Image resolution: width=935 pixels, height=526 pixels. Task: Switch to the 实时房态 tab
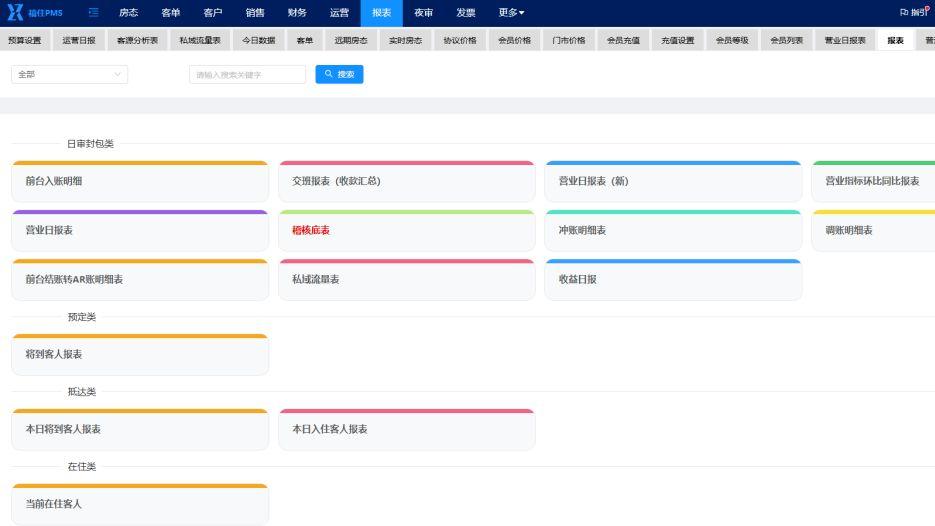pyautogui.click(x=405, y=41)
